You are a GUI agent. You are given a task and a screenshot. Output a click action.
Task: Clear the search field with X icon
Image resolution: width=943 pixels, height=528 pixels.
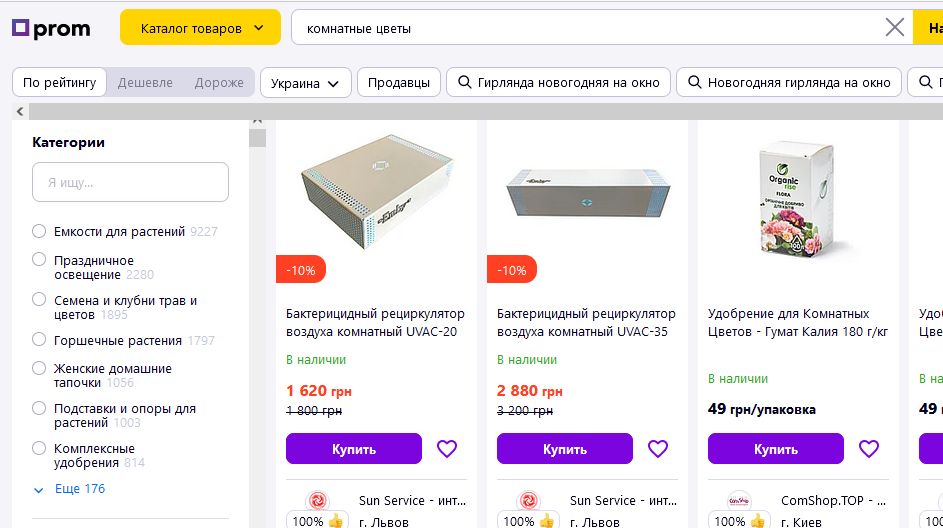point(895,28)
